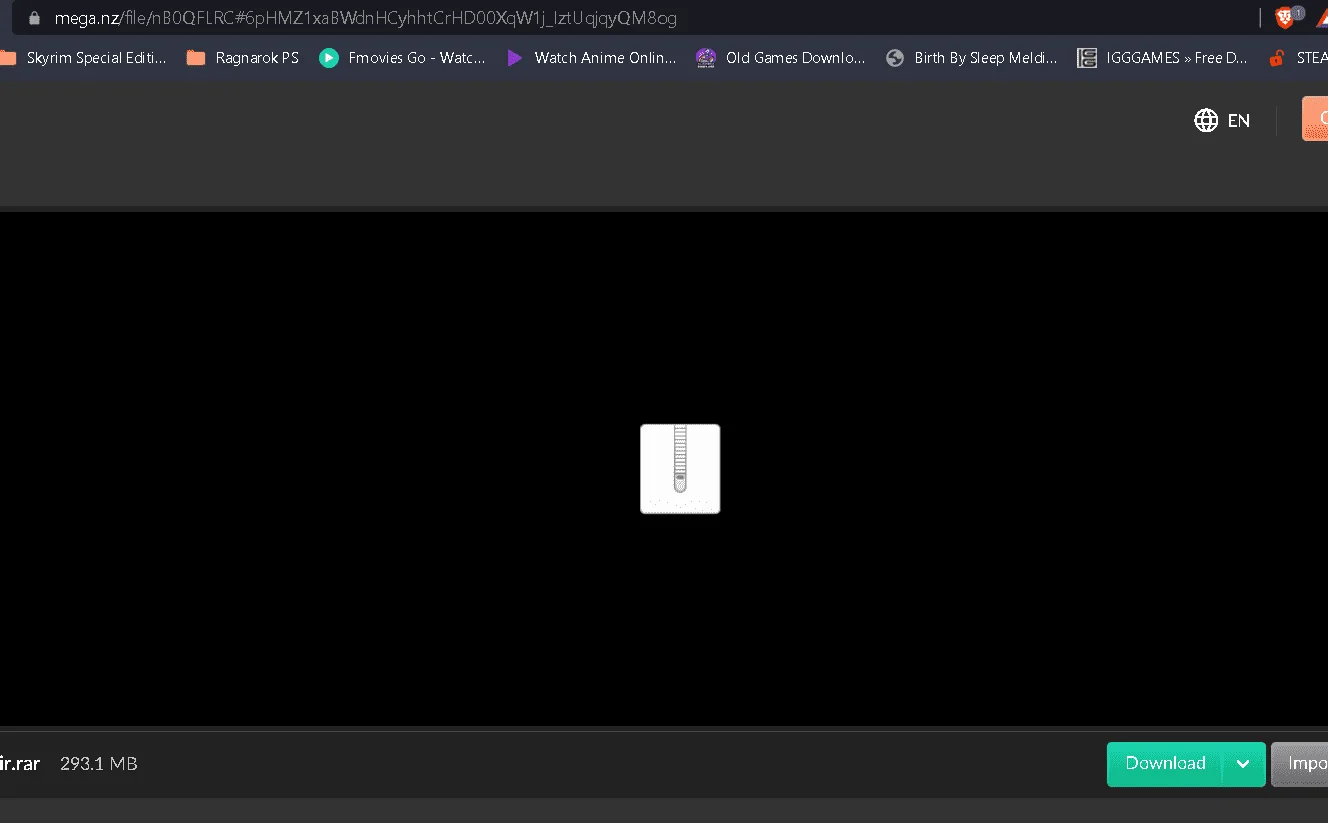
Task: Open the IGGGAMES Free Download bookmark
Action: 1162,58
